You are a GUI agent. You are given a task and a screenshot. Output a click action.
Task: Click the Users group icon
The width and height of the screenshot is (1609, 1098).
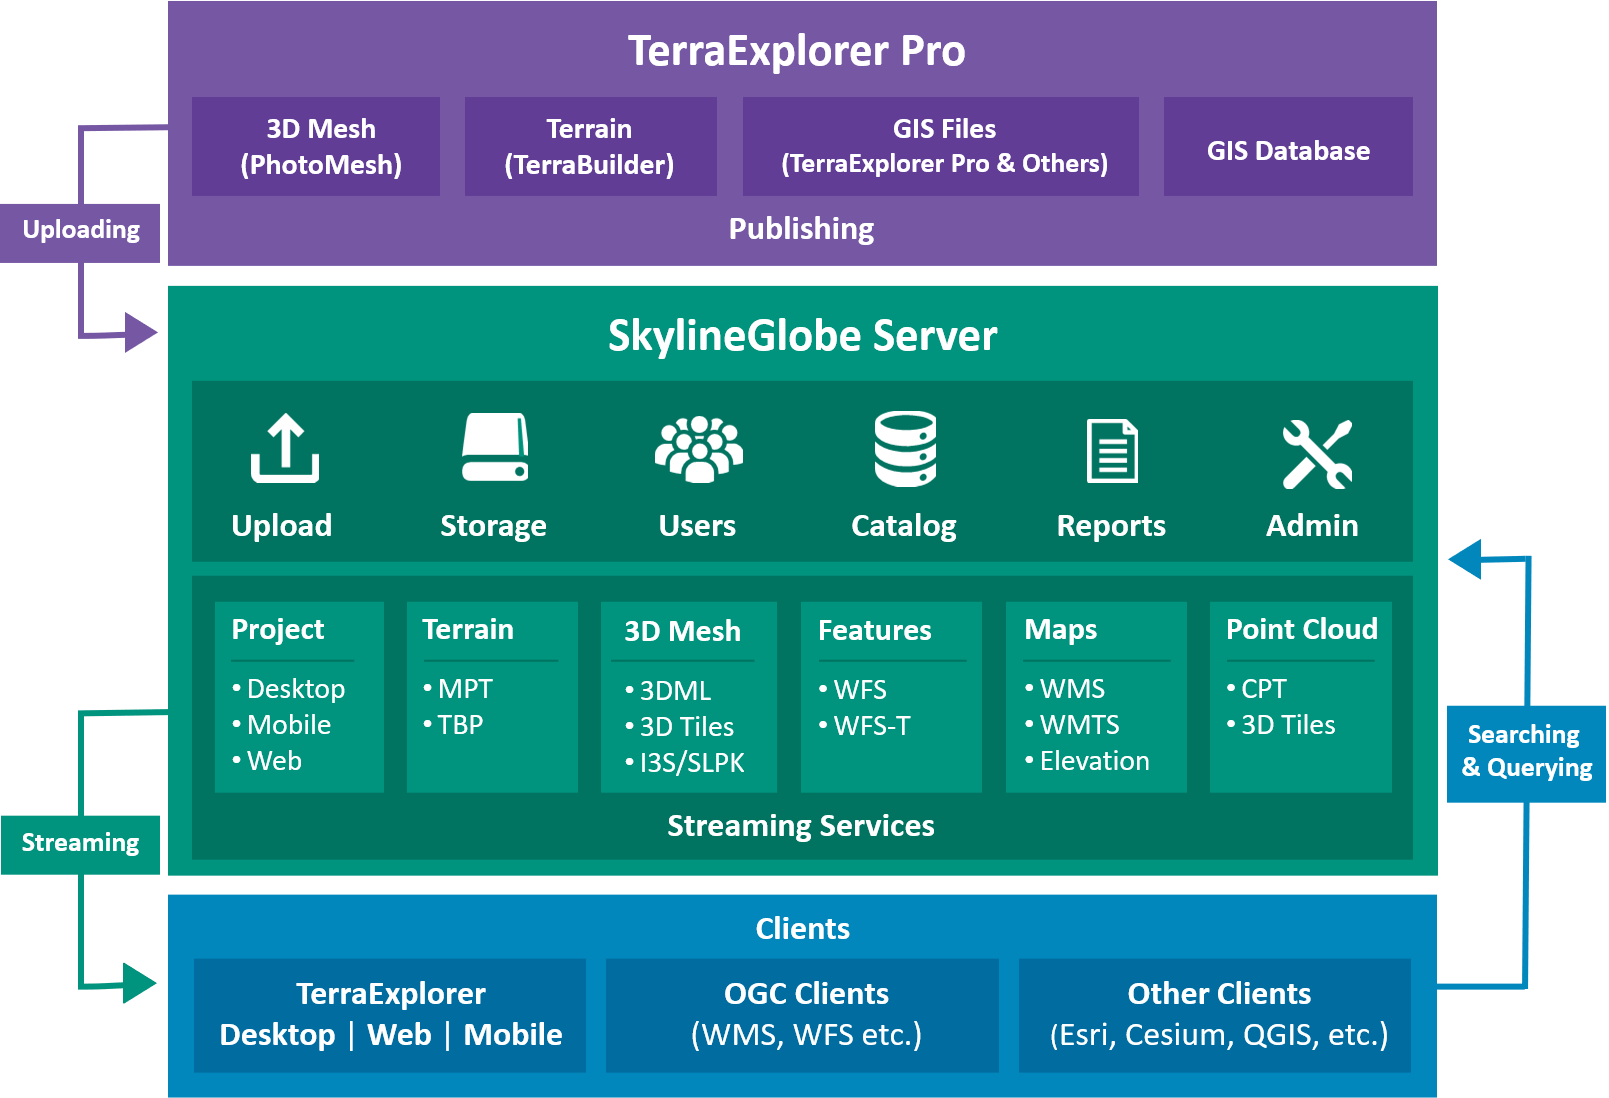point(698,449)
